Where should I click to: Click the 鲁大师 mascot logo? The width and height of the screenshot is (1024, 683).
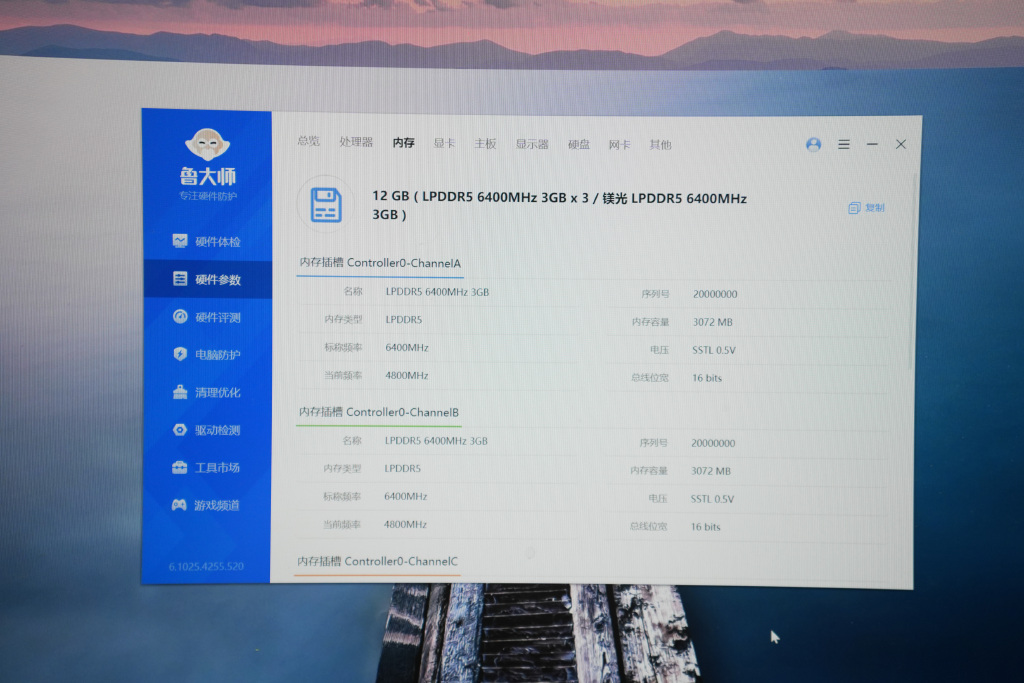[x=208, y=144]
